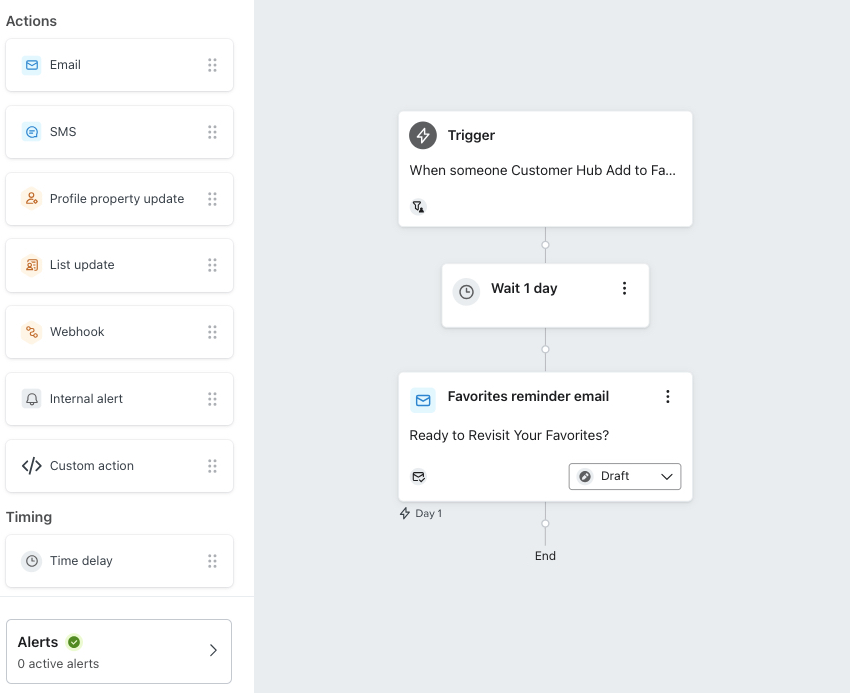The width and height of the screenshot is (850, 693).
Task: Open the Wait 1 day options menu
Action: click(624, 289)
